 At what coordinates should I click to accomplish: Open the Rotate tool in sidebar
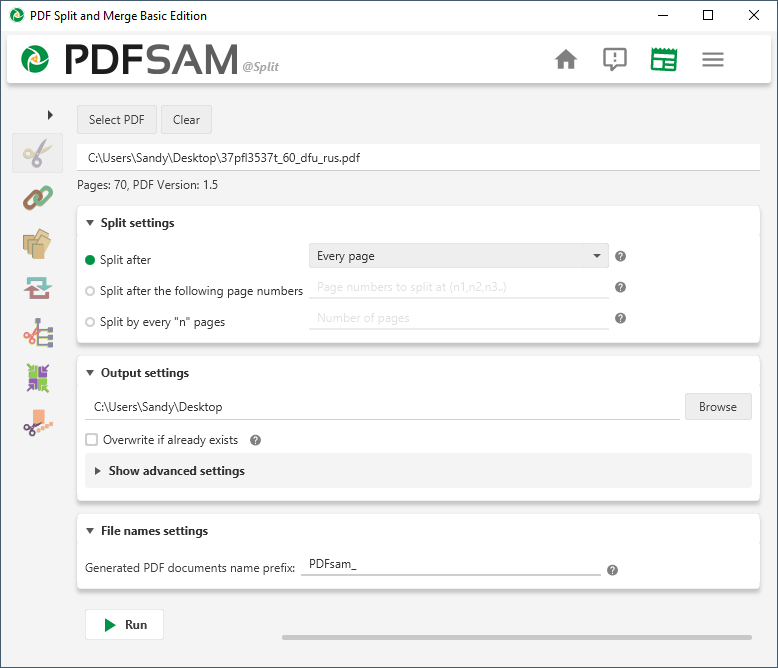click(x=38, y=288)
